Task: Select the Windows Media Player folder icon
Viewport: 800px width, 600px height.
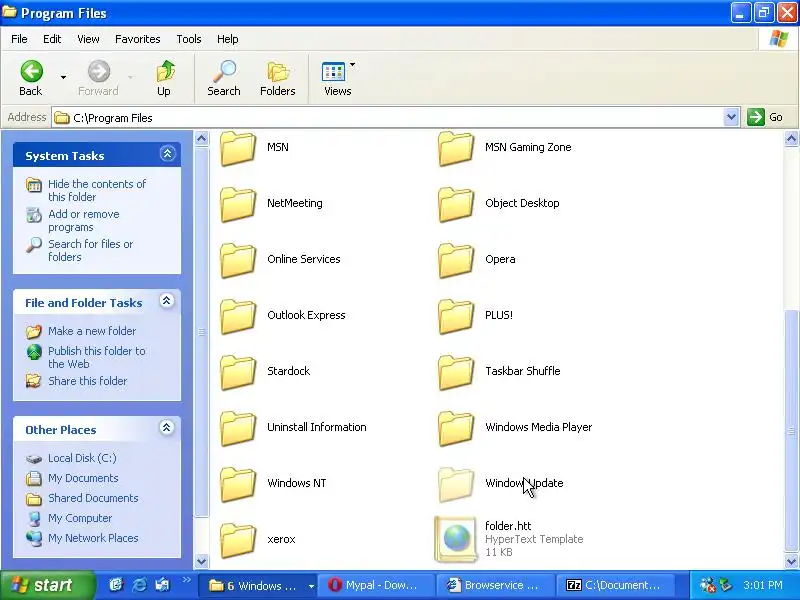Action: [x=456, y=429]
